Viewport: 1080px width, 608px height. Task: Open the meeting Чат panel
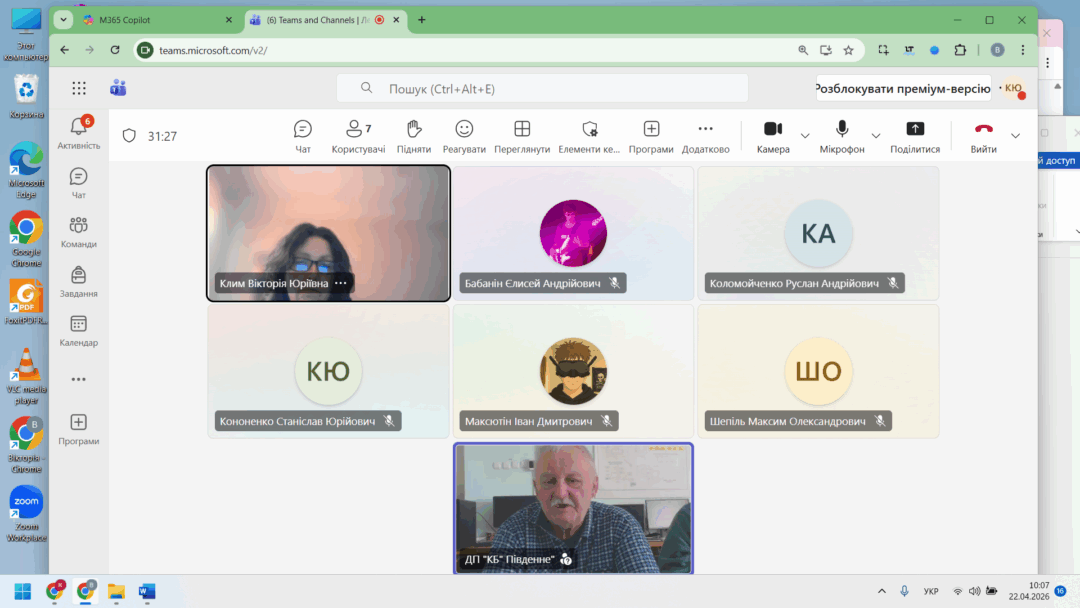303,135
